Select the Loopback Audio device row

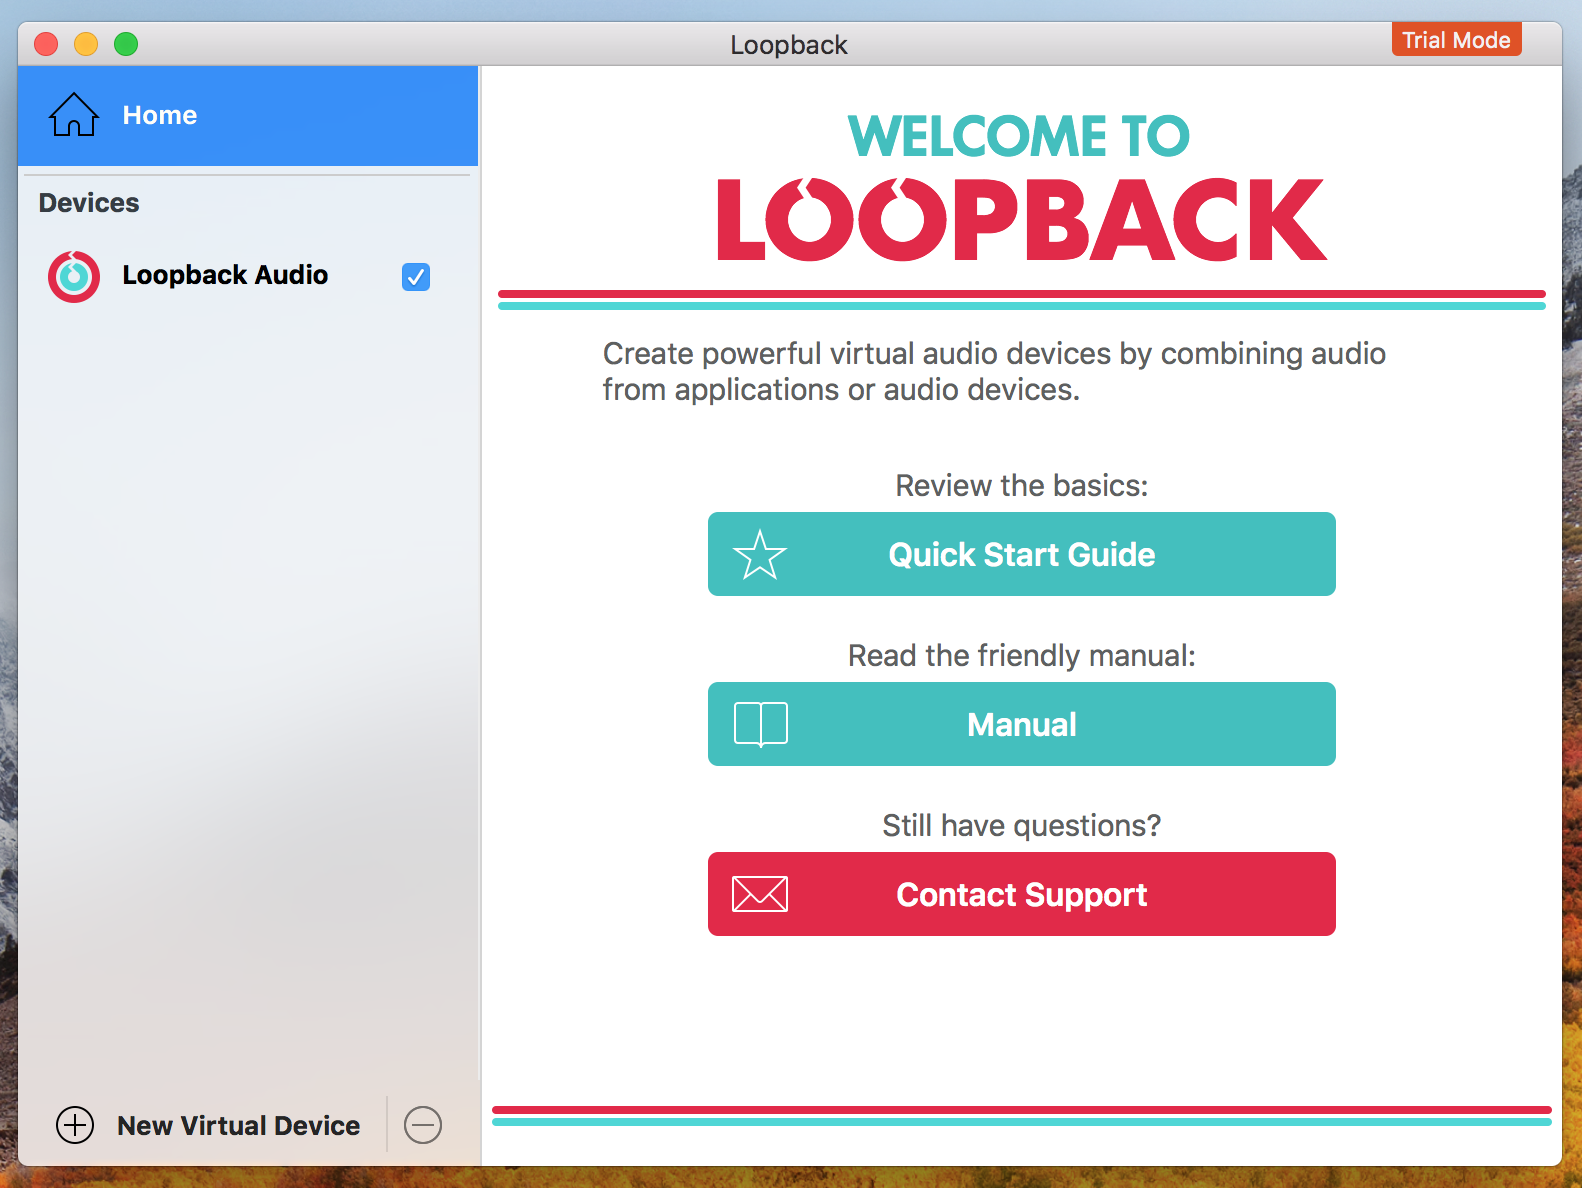248,276
